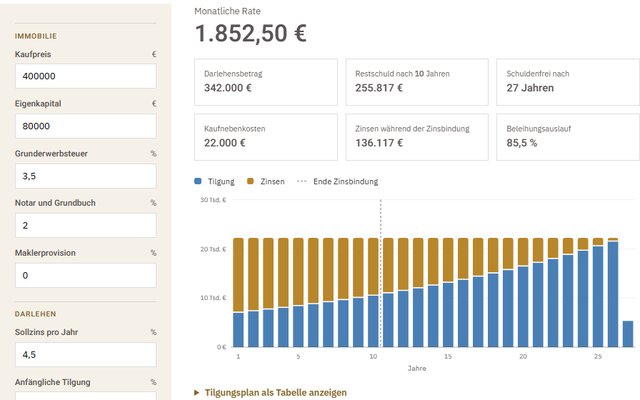Image resolution: width=640 pixels, height=400 pixels.
Task: Click the blue Tilgung legend swatch
Action: pos(198,181)
